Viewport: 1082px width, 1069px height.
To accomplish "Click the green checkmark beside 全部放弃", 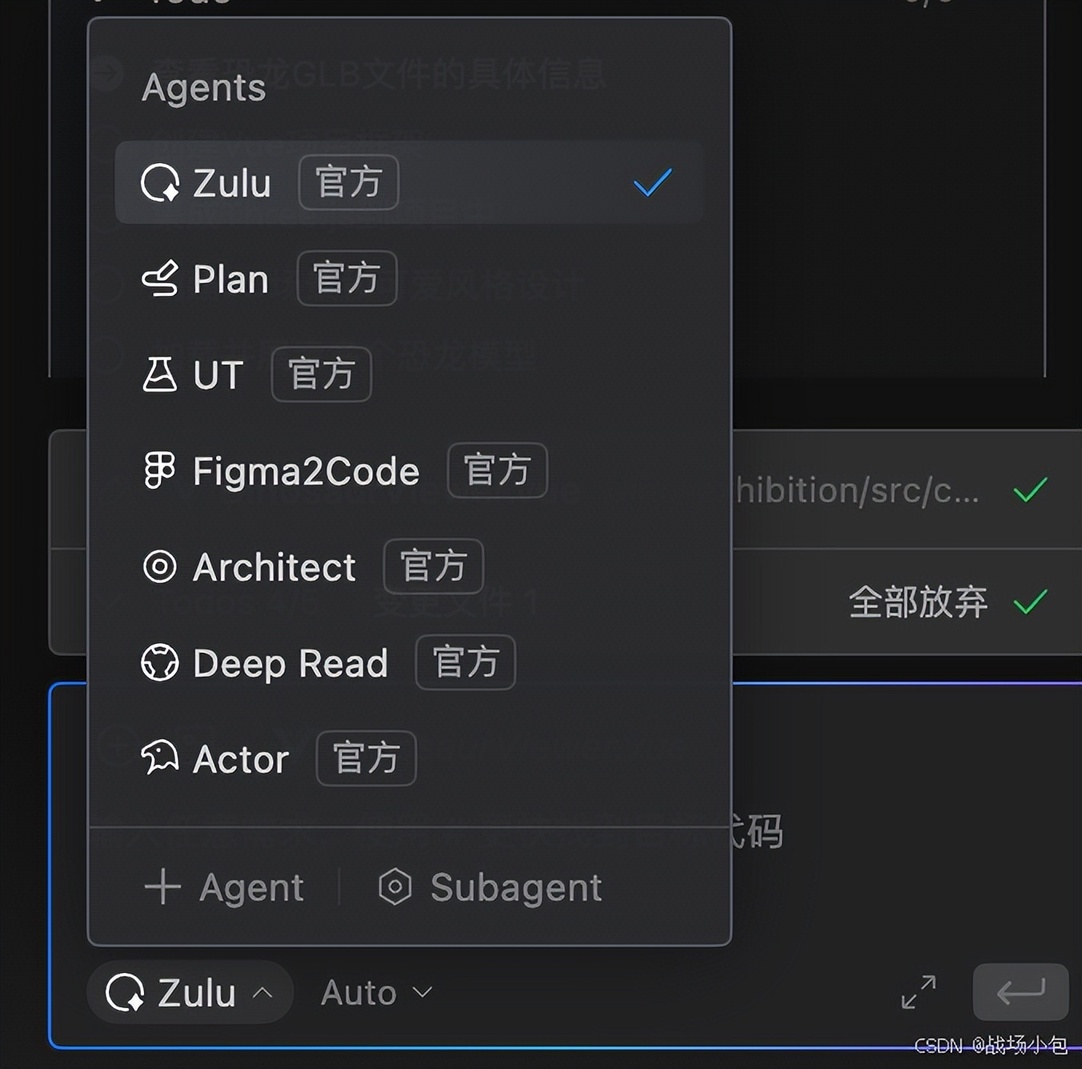I will (x=1030, y=602).
